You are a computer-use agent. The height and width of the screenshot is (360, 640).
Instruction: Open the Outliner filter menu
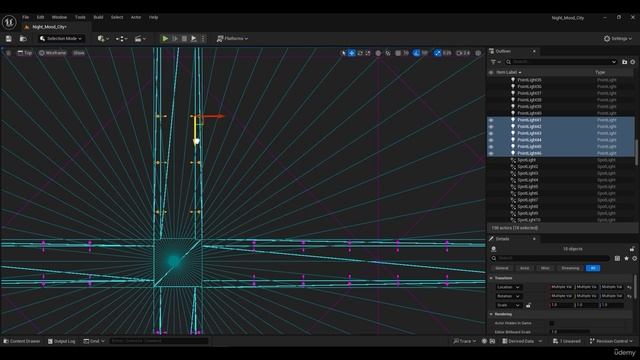point(496,62)
